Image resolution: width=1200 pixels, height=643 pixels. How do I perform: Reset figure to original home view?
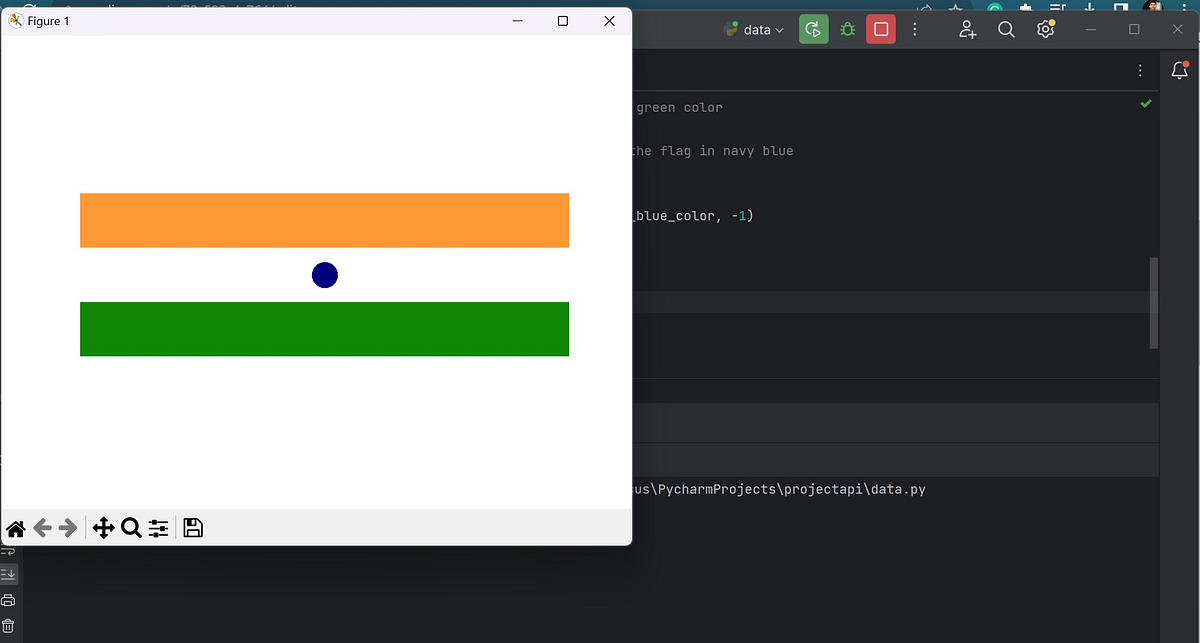pyautogui.click(x=16, y=528)
